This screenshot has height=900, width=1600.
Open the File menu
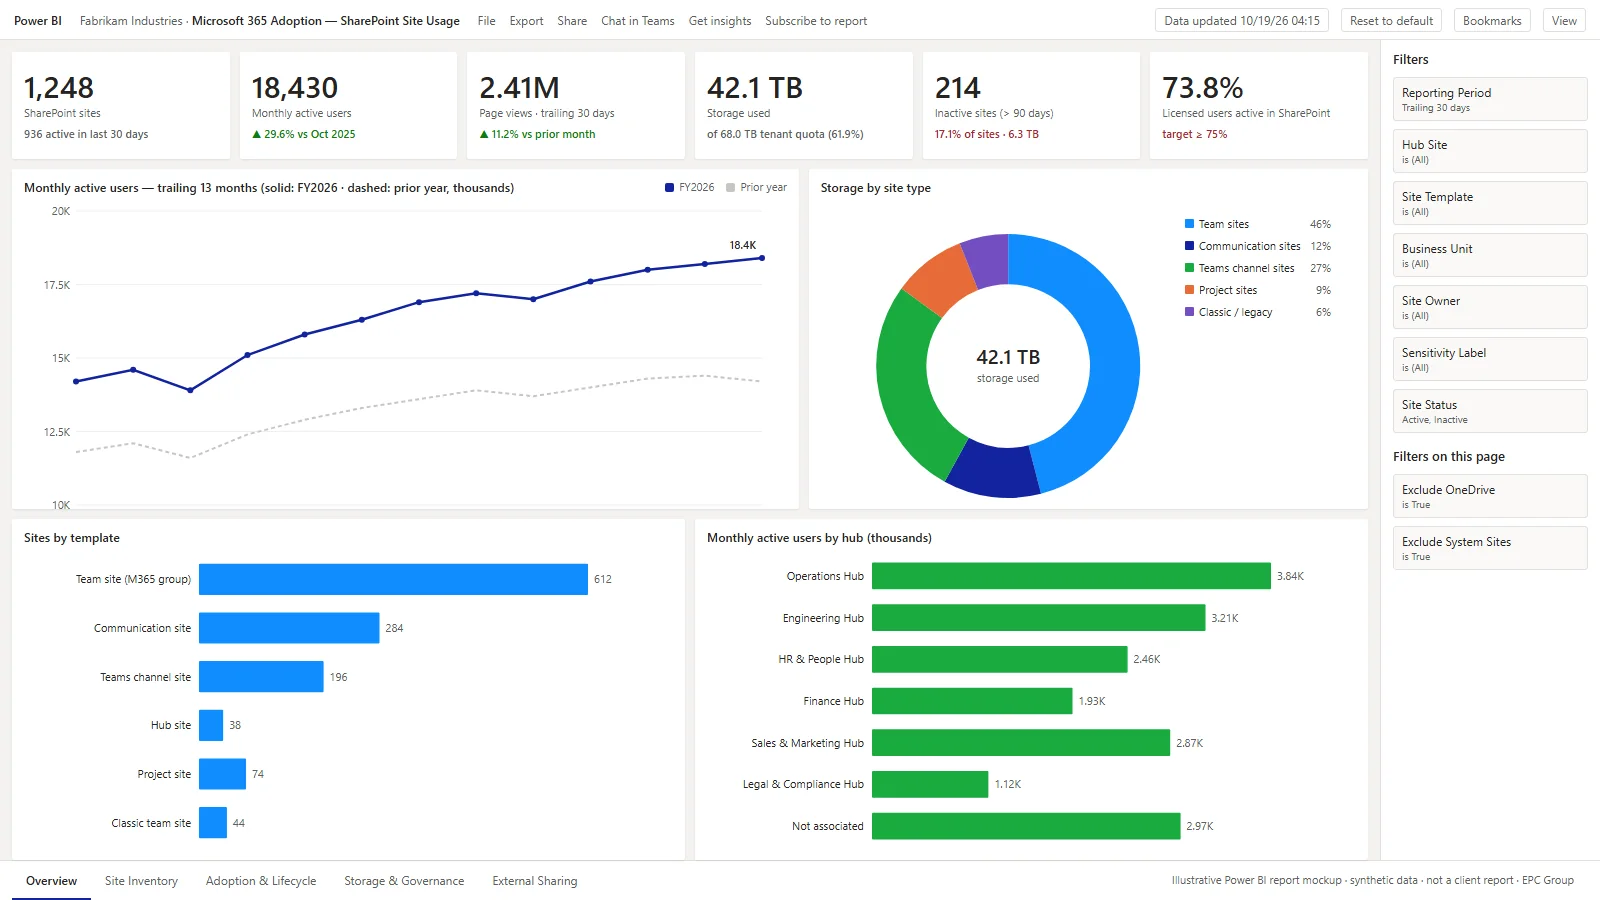pyautogui.click(x=486, y=21)
